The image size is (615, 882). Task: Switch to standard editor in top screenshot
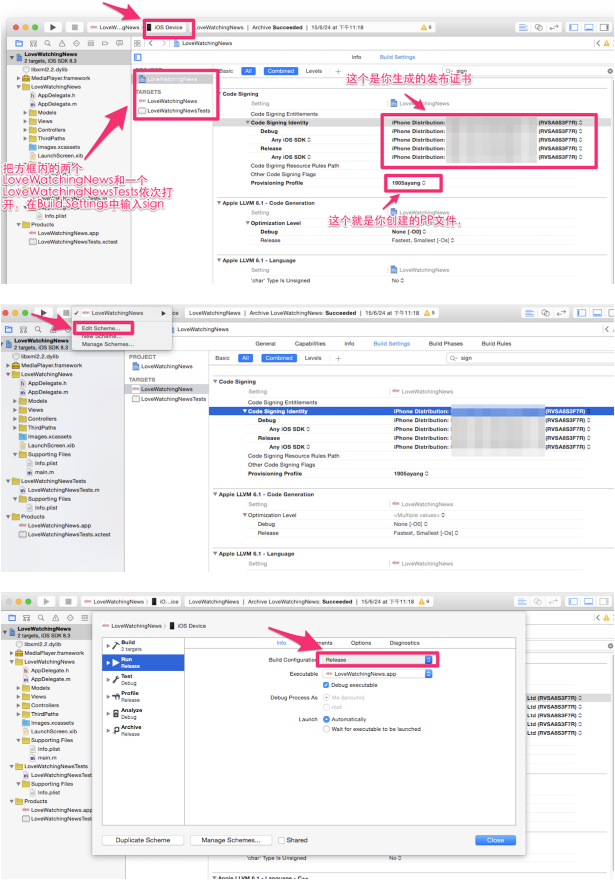pyautogui.click(x=523, y=27)
